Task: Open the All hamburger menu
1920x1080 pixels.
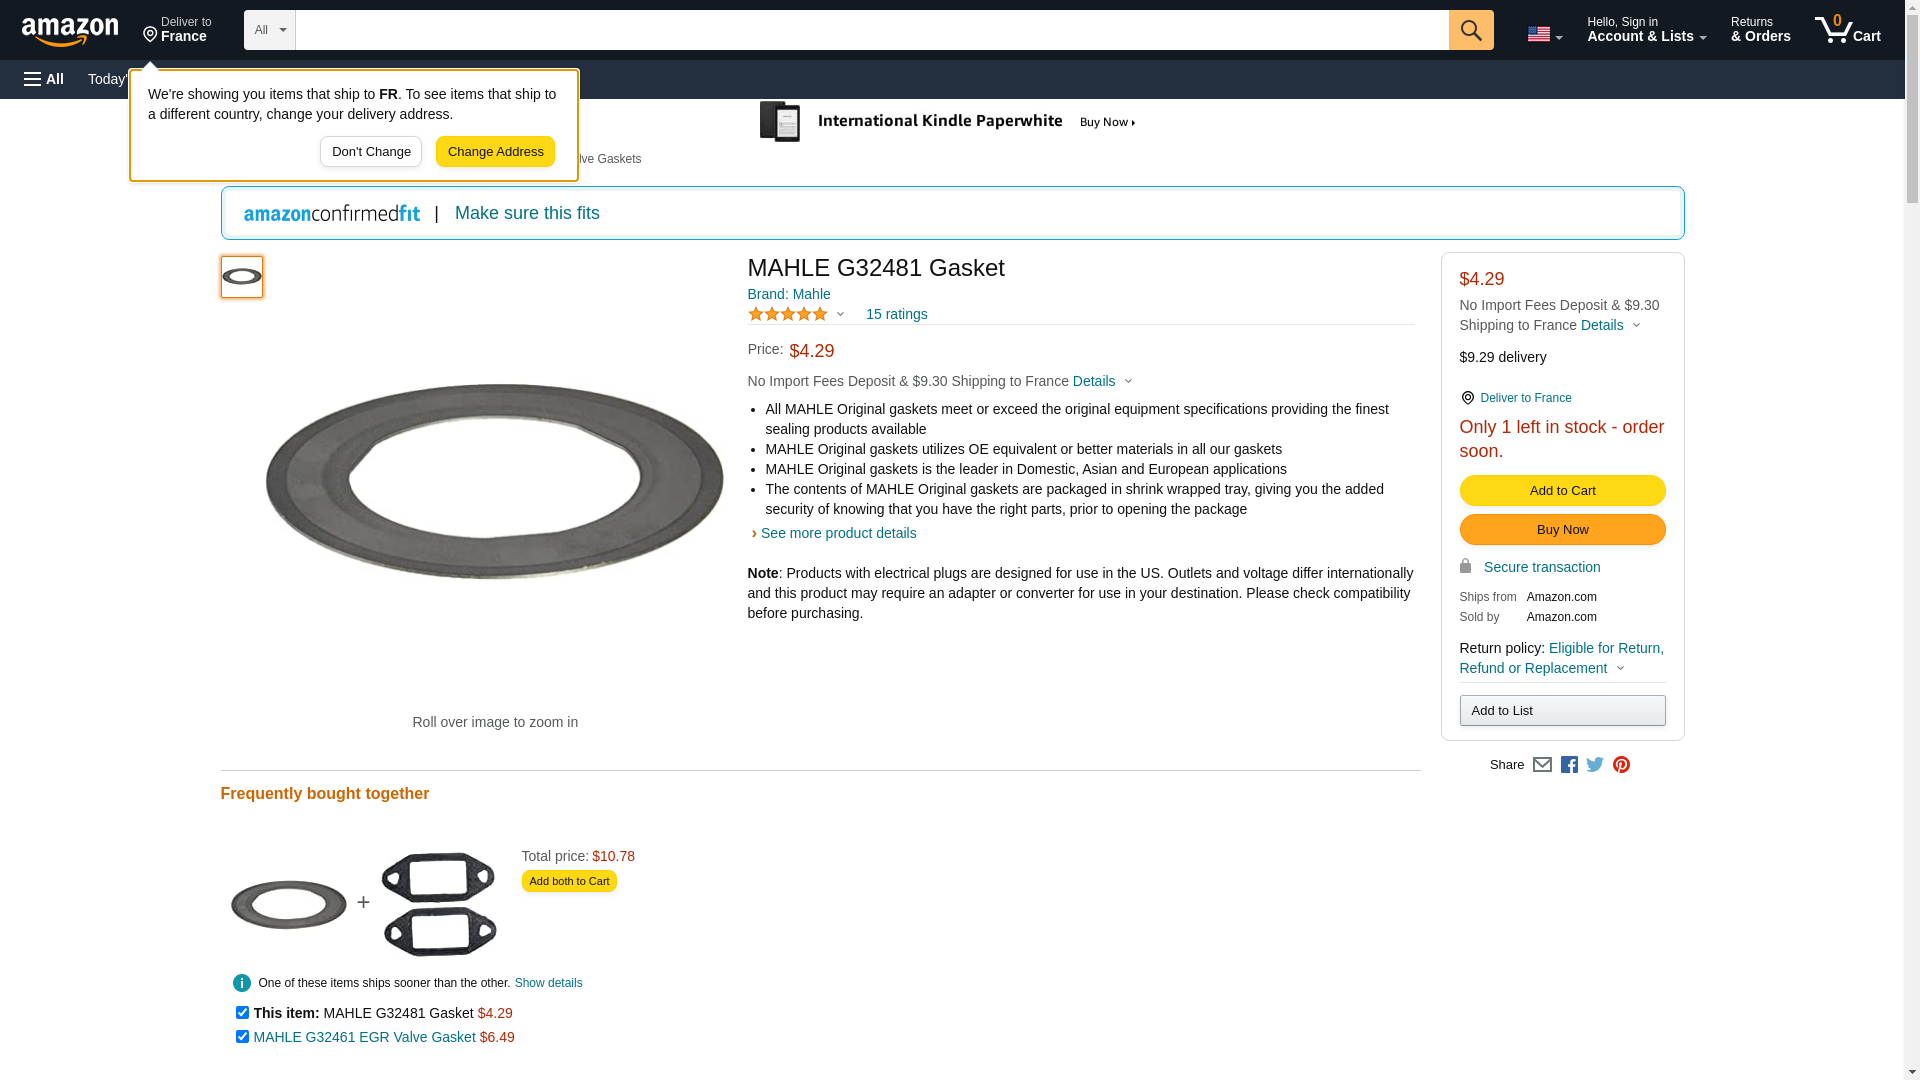Action: (x=44, y=79)
